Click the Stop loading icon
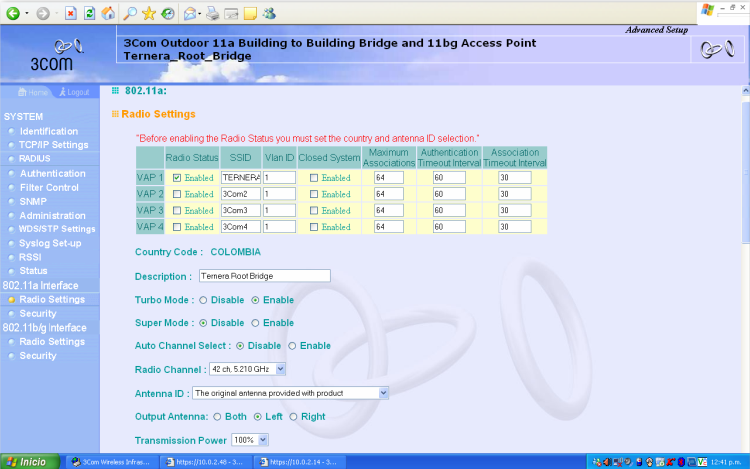The height and width of the screenshot is (469, 750). [x=70, y=13]
